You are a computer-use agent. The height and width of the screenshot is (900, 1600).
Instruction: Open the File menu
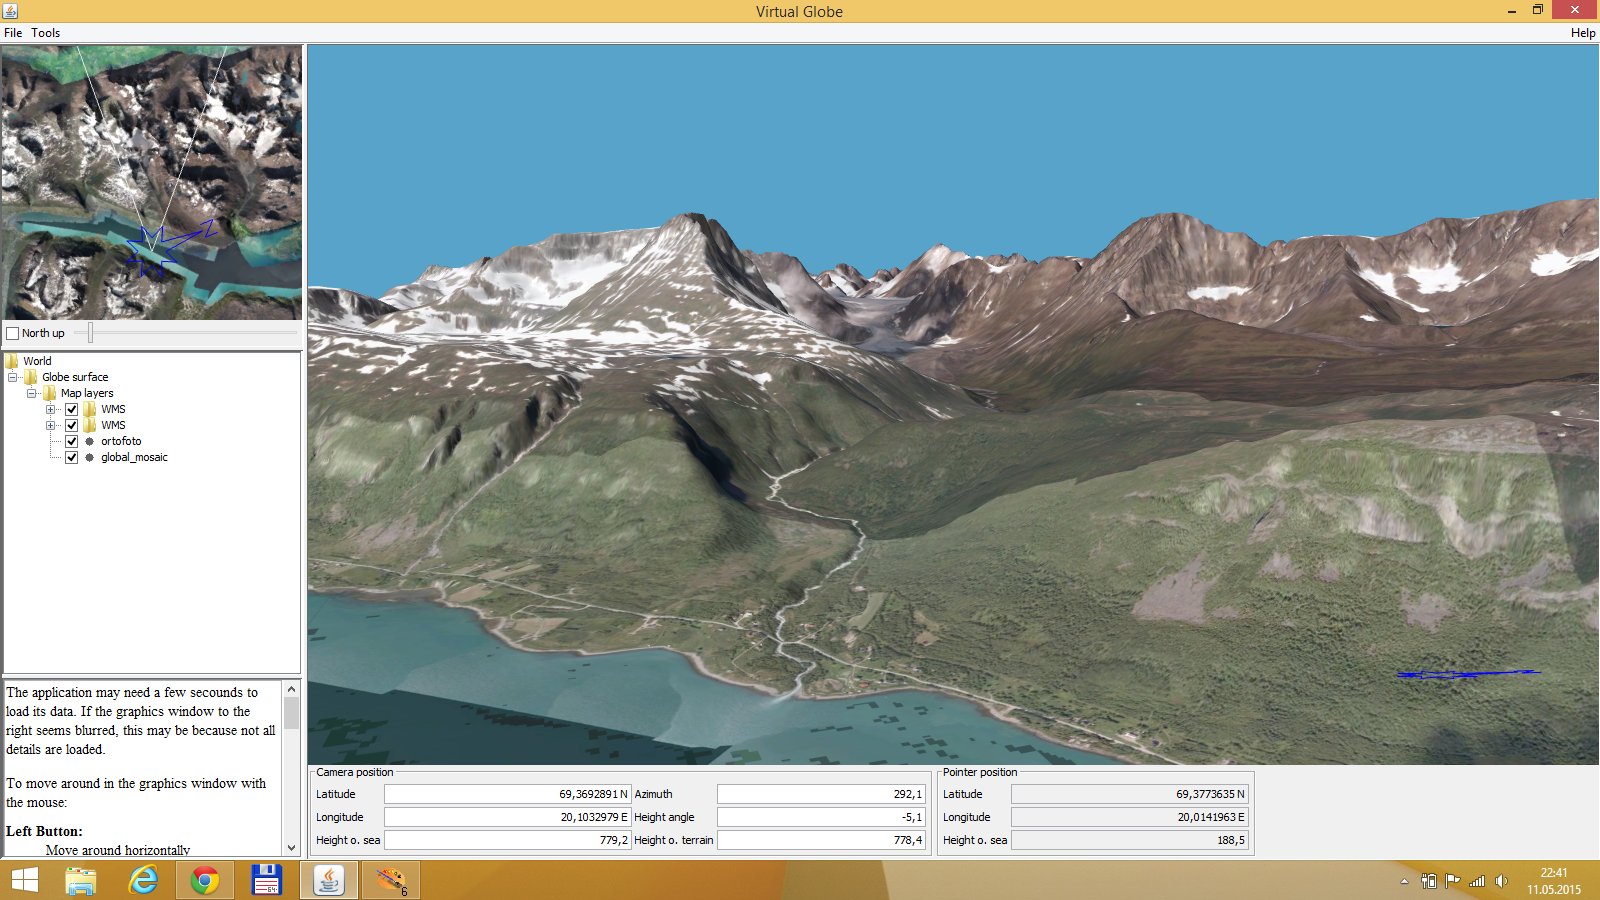point(13,33)
